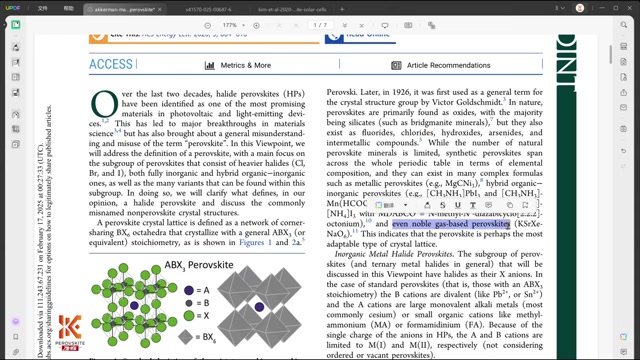The height and width of the screenshot is (360, 640).
Task: Open the 177% zoom level dropdown
Action: click(234, 25)
